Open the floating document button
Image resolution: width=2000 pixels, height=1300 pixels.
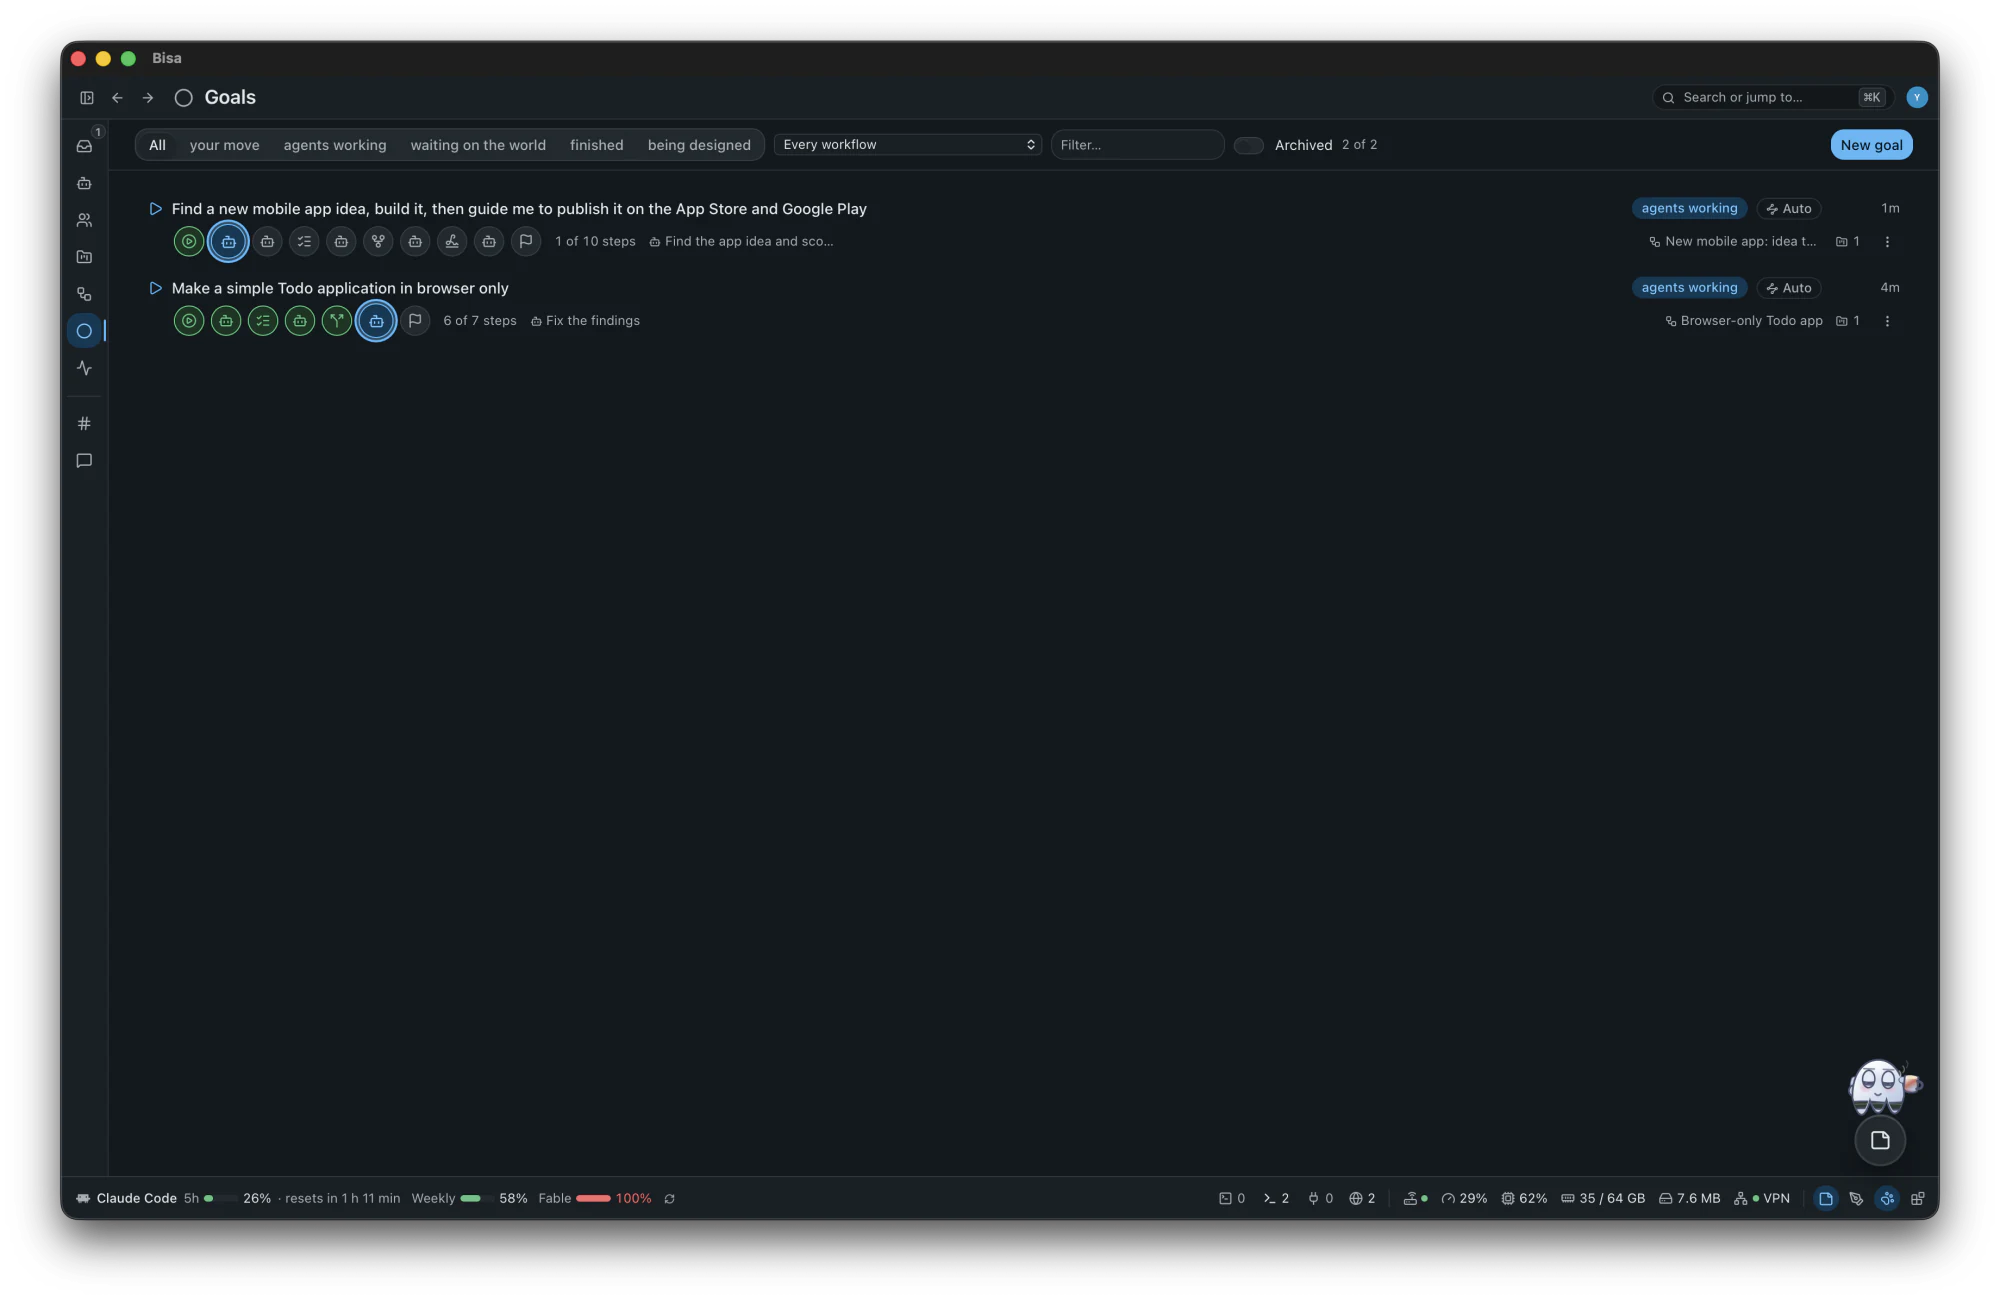[1880, 1141]
